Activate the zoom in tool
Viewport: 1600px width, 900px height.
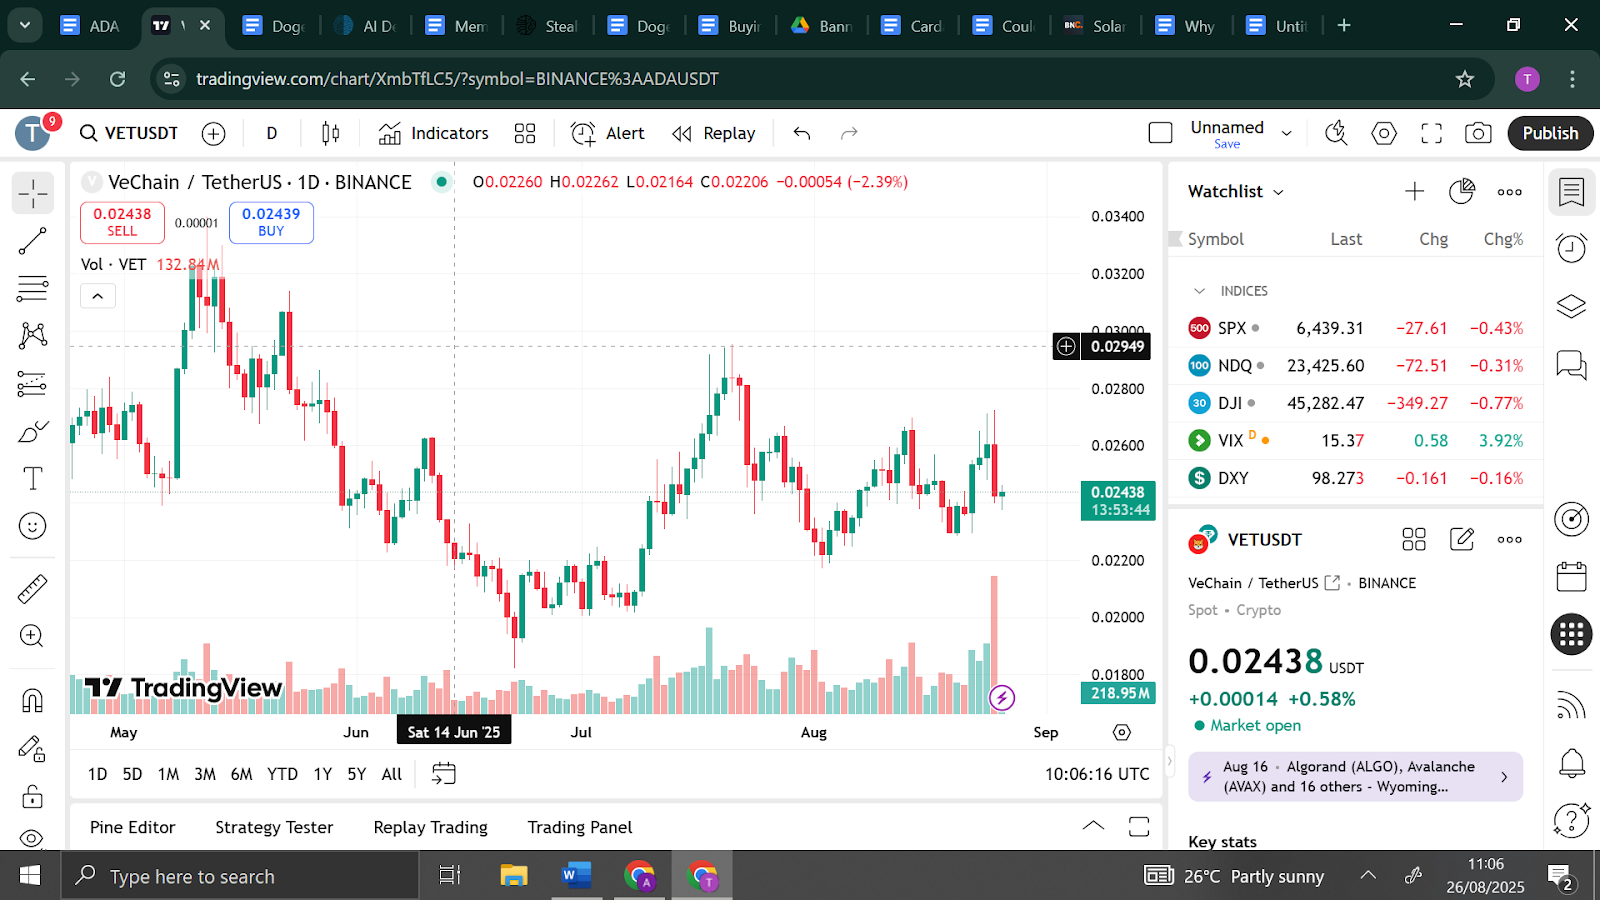(33, 636)
